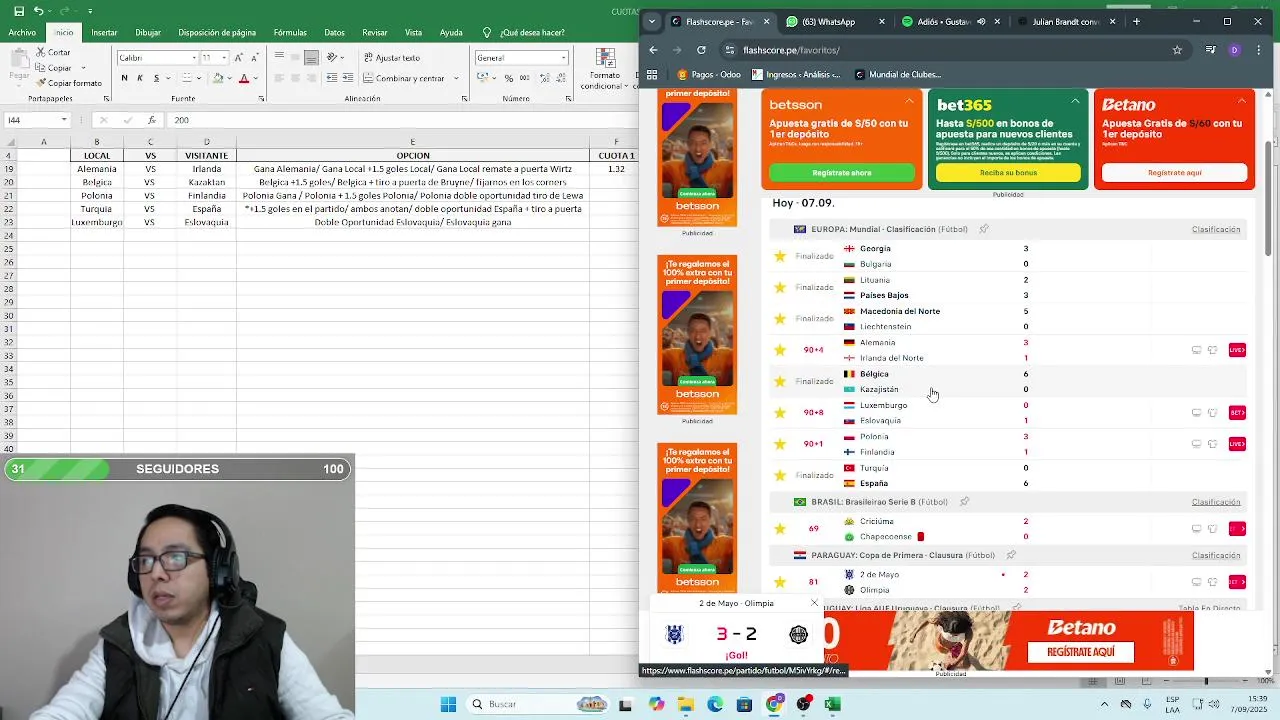The height and width of the screenshot is (720, 1280).
Task: Reload the Flashscore page
Action: [701, 50]
